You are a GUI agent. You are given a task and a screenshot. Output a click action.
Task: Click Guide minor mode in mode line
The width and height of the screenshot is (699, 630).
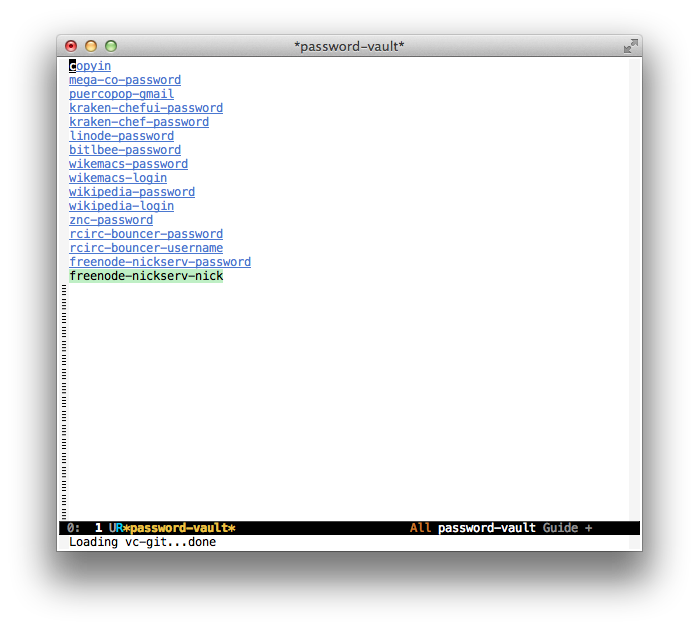560,528
